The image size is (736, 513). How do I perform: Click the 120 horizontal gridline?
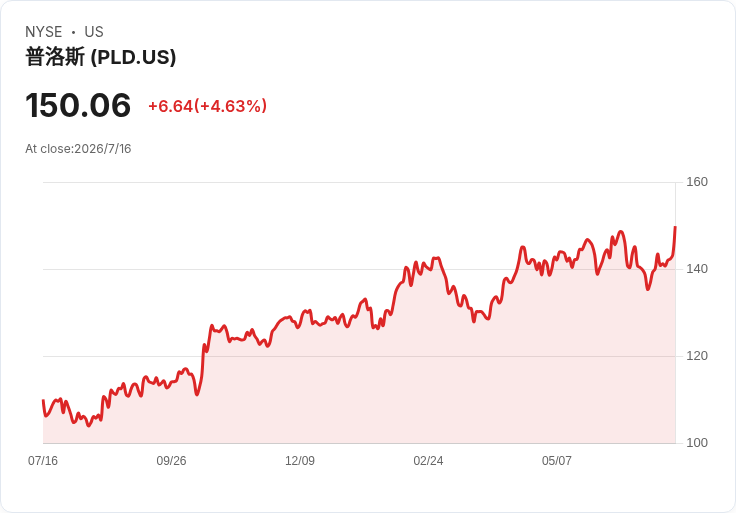(359, 356)
